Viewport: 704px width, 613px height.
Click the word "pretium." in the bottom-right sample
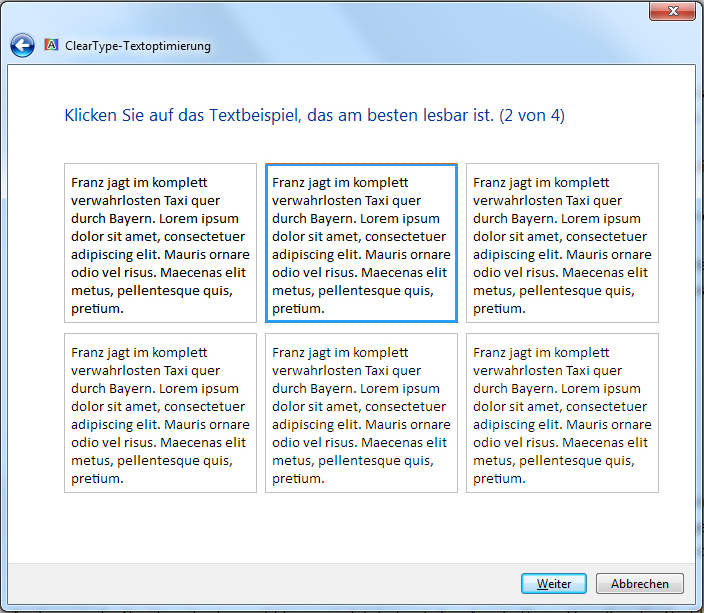[499, 479]
